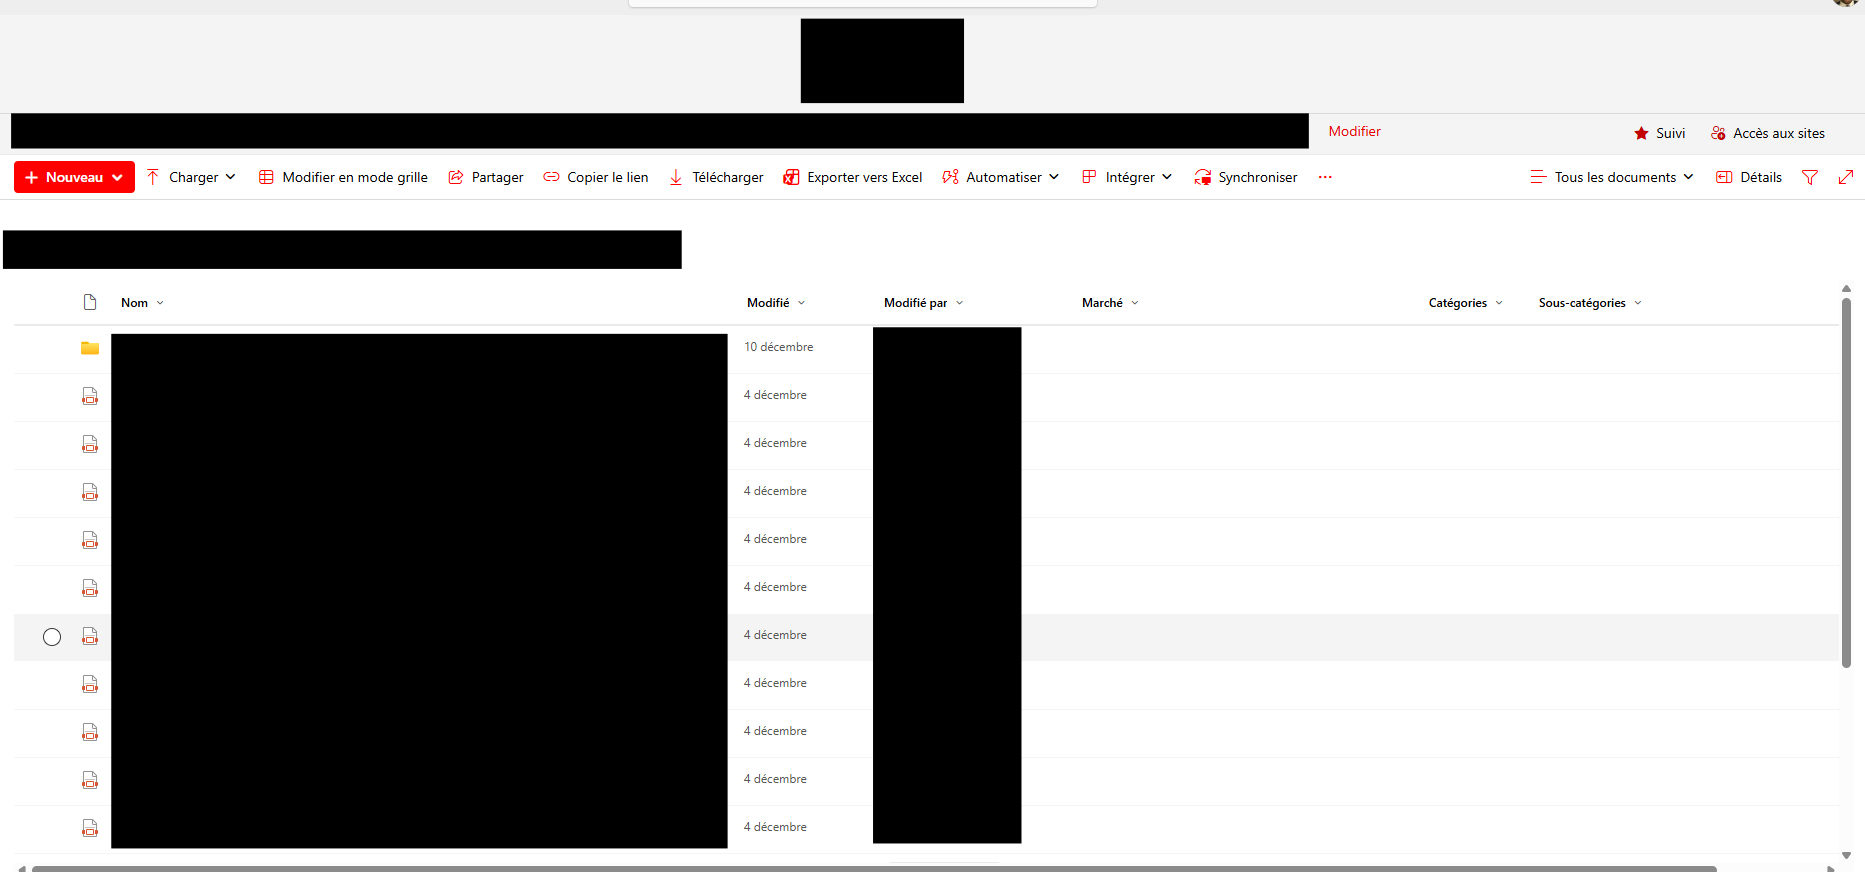This screenshot has width=1865, height=872.
Task: Click the expand content arrow icon
Action: point(1846,177)
